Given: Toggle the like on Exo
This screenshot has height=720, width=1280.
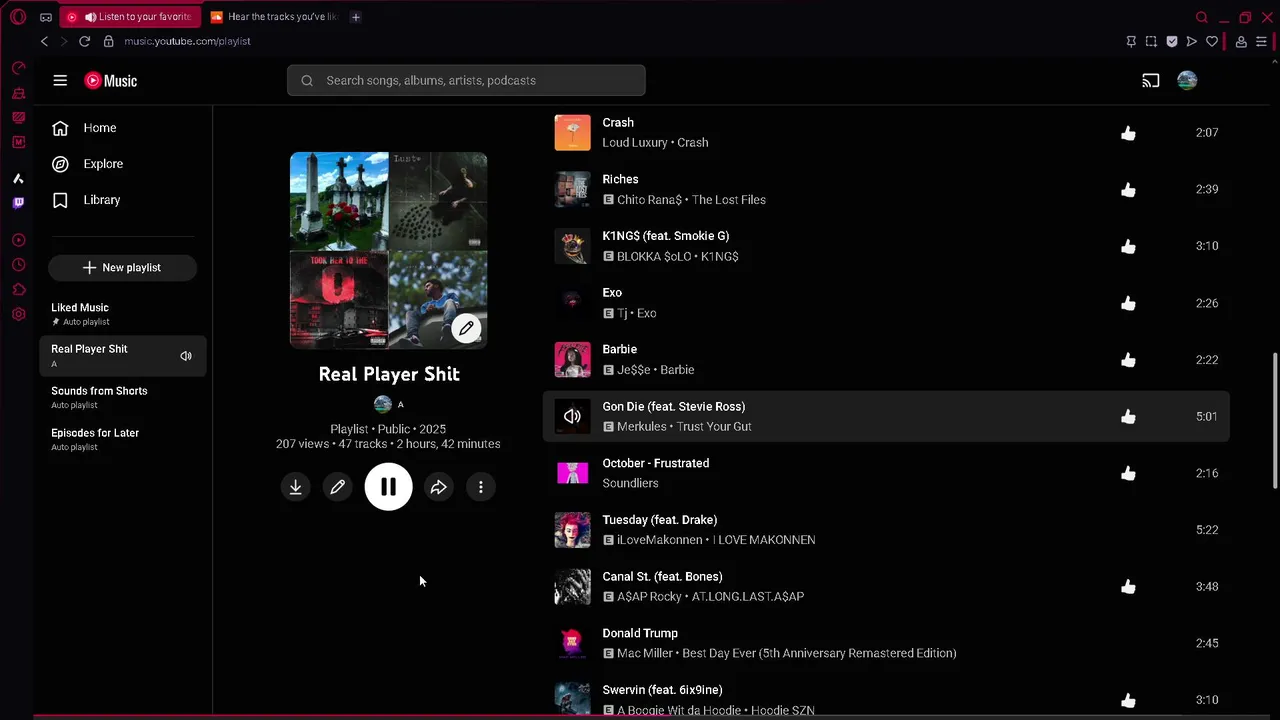Looking at the screenshot, I should pos(1128,303).
